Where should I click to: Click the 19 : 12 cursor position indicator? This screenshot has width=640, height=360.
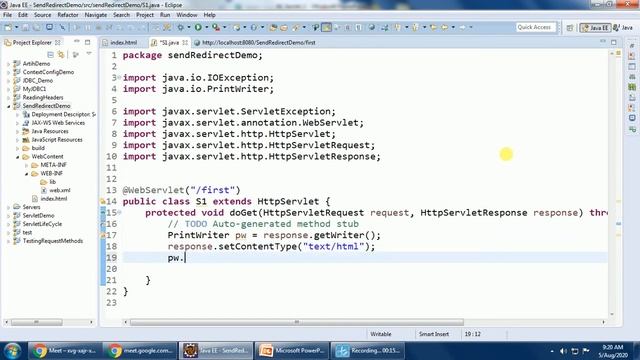coord(472,334)
